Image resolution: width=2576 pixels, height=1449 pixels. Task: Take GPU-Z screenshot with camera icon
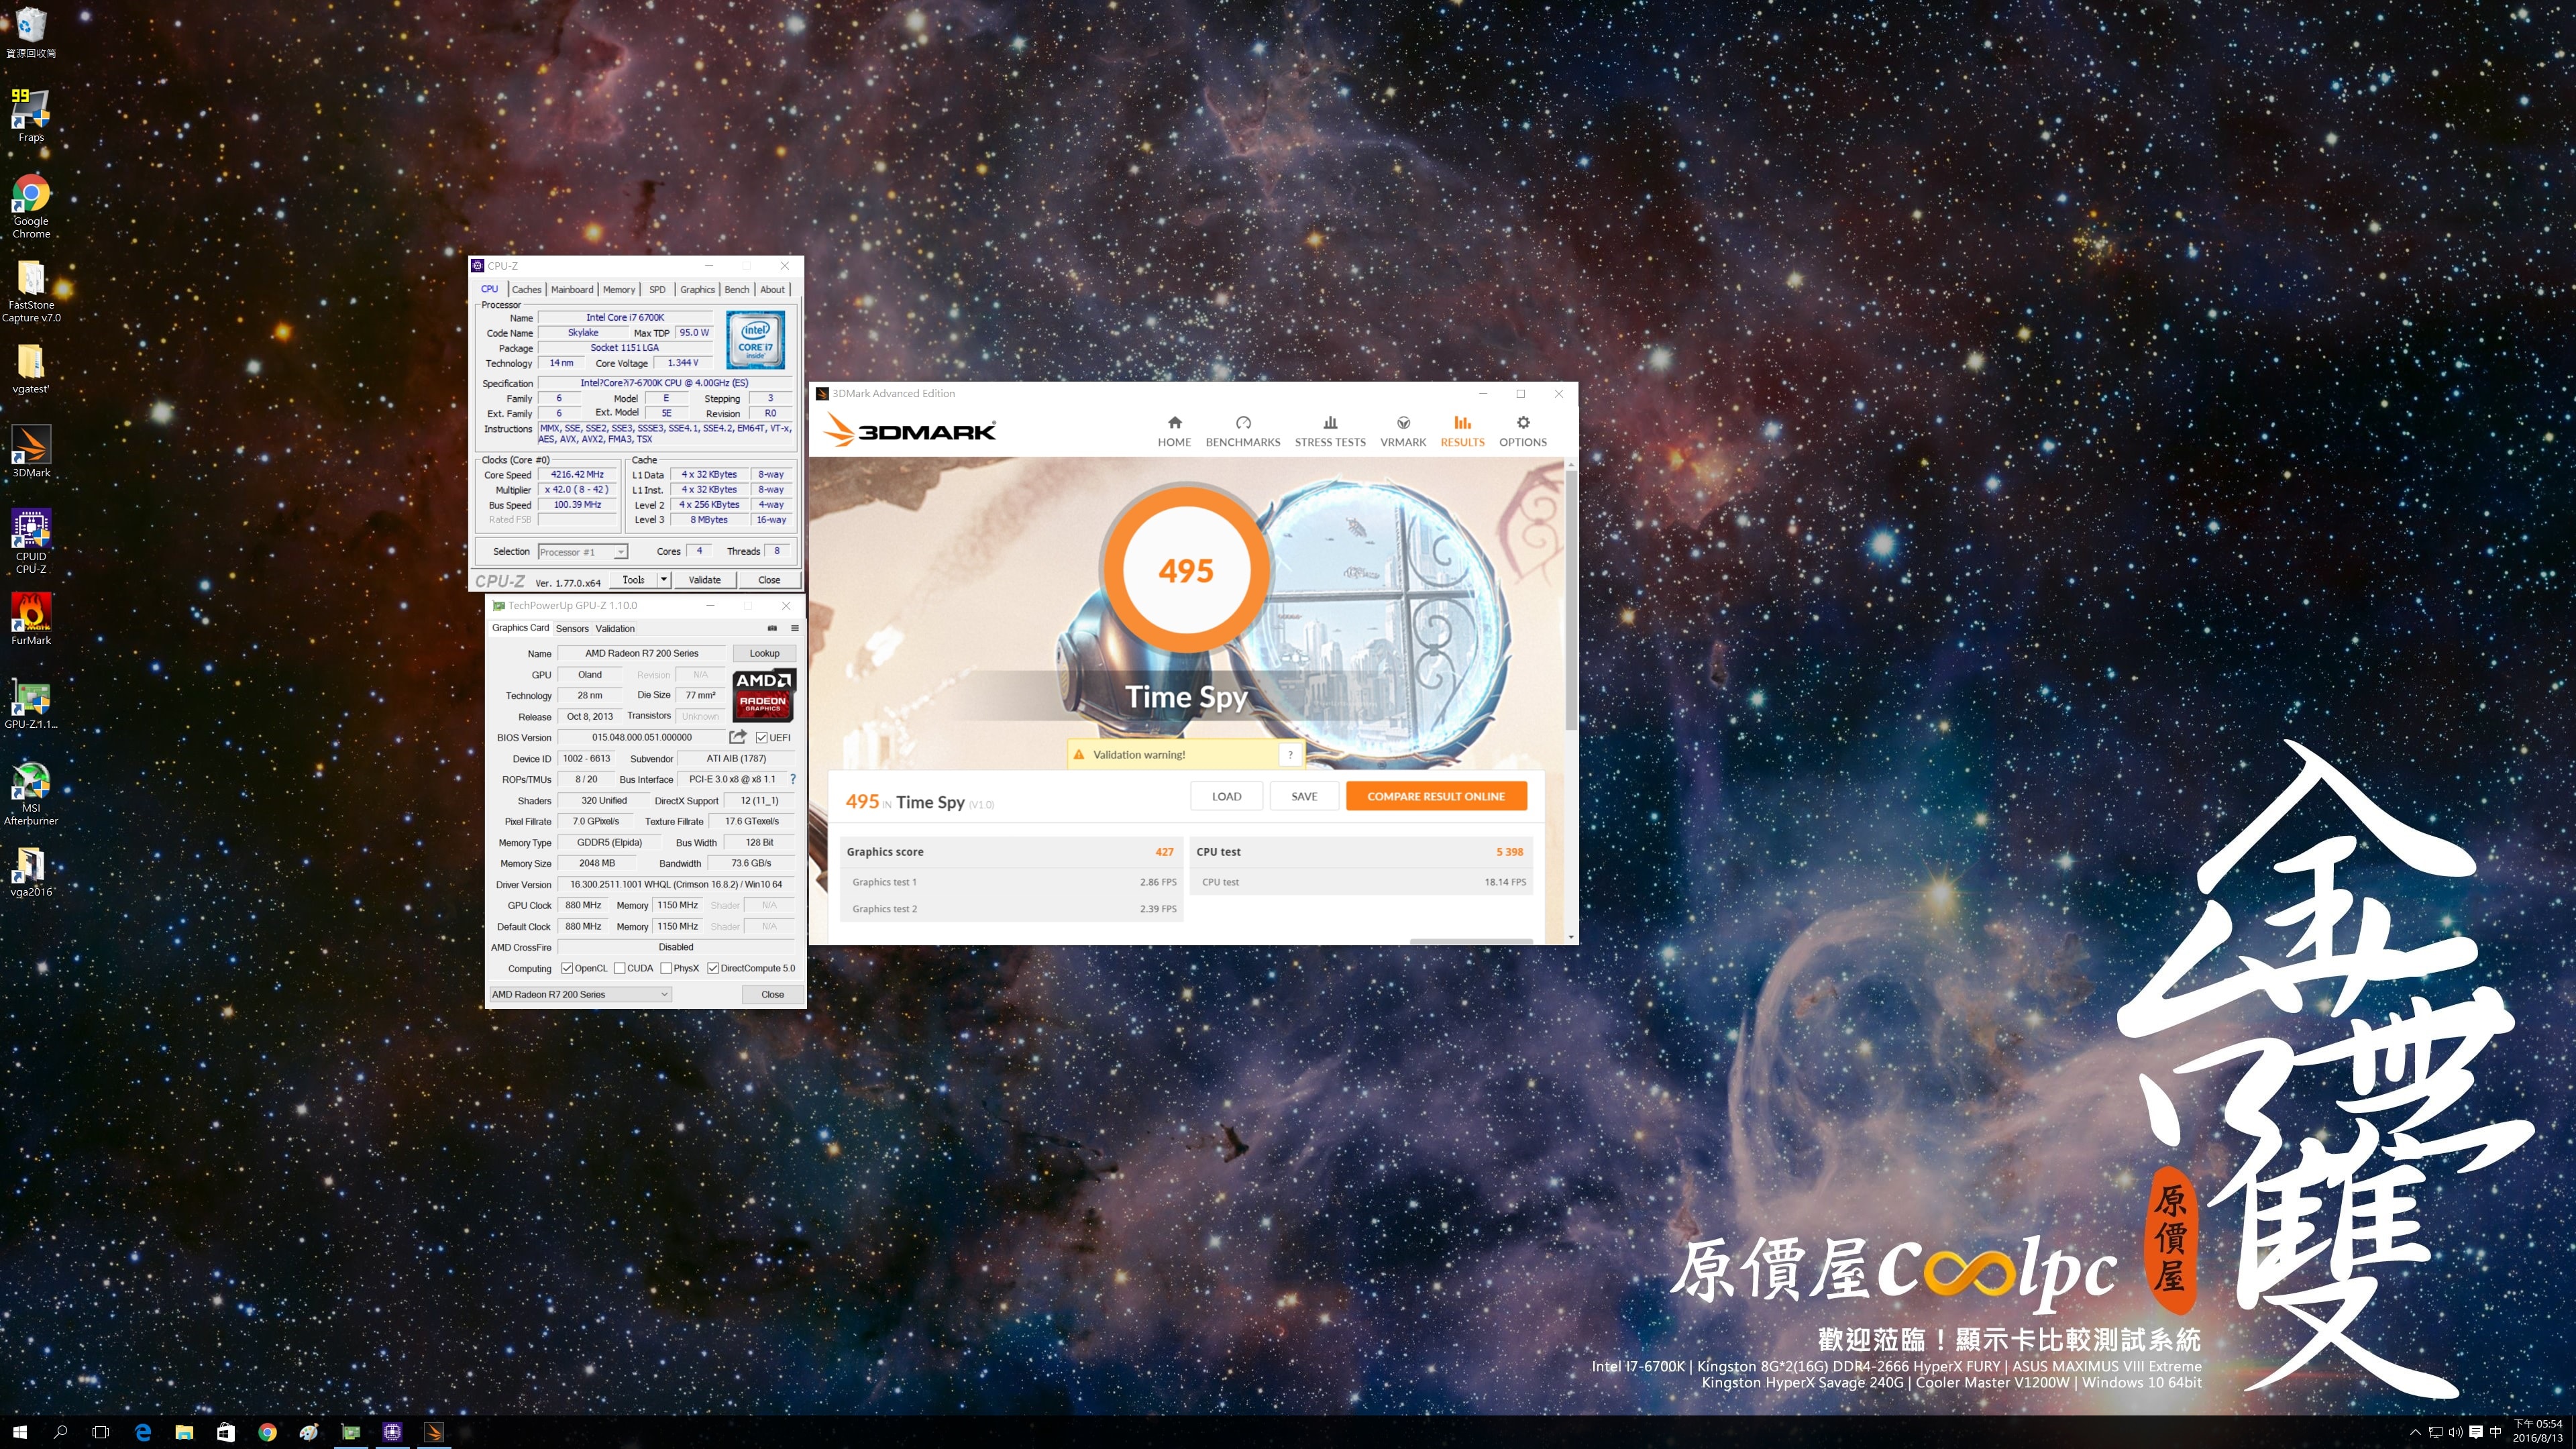(x=772, y=628)
